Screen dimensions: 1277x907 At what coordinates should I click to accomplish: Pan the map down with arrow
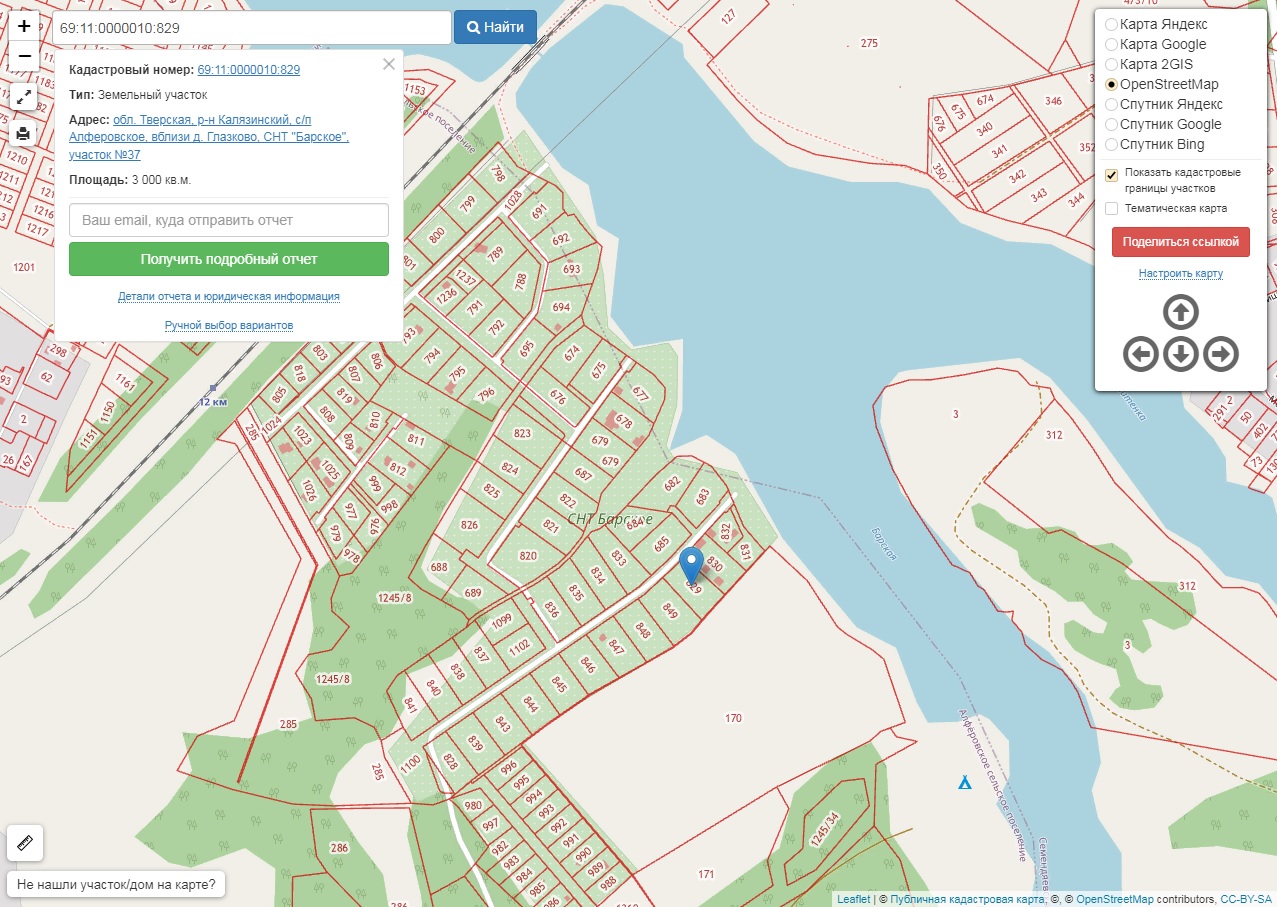1181,354
